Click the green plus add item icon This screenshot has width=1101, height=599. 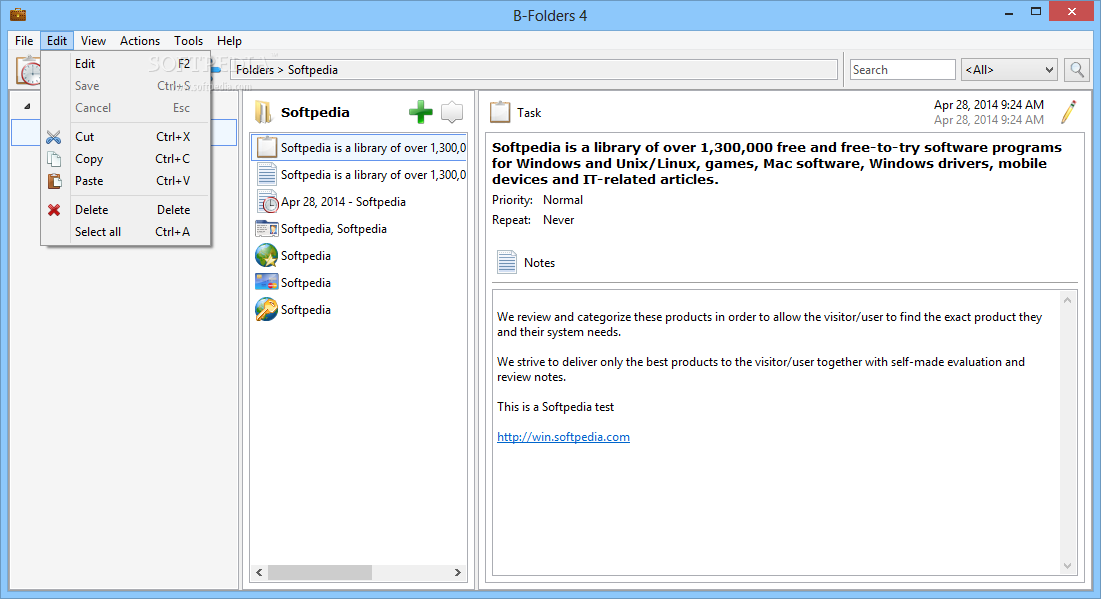coord(421,112)
